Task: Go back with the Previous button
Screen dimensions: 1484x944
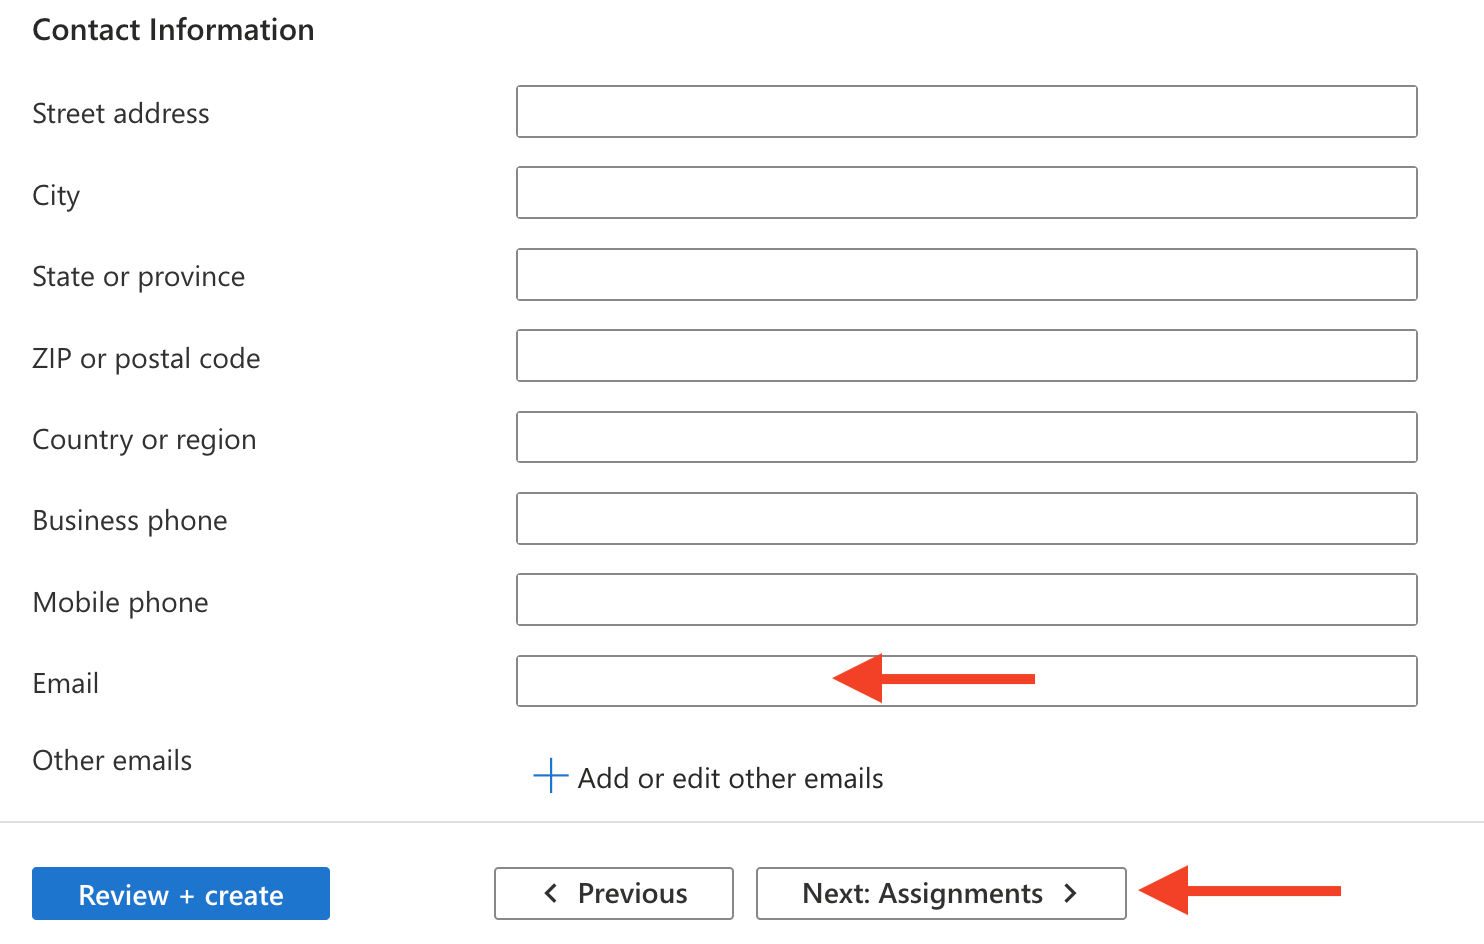Action: 614,893
